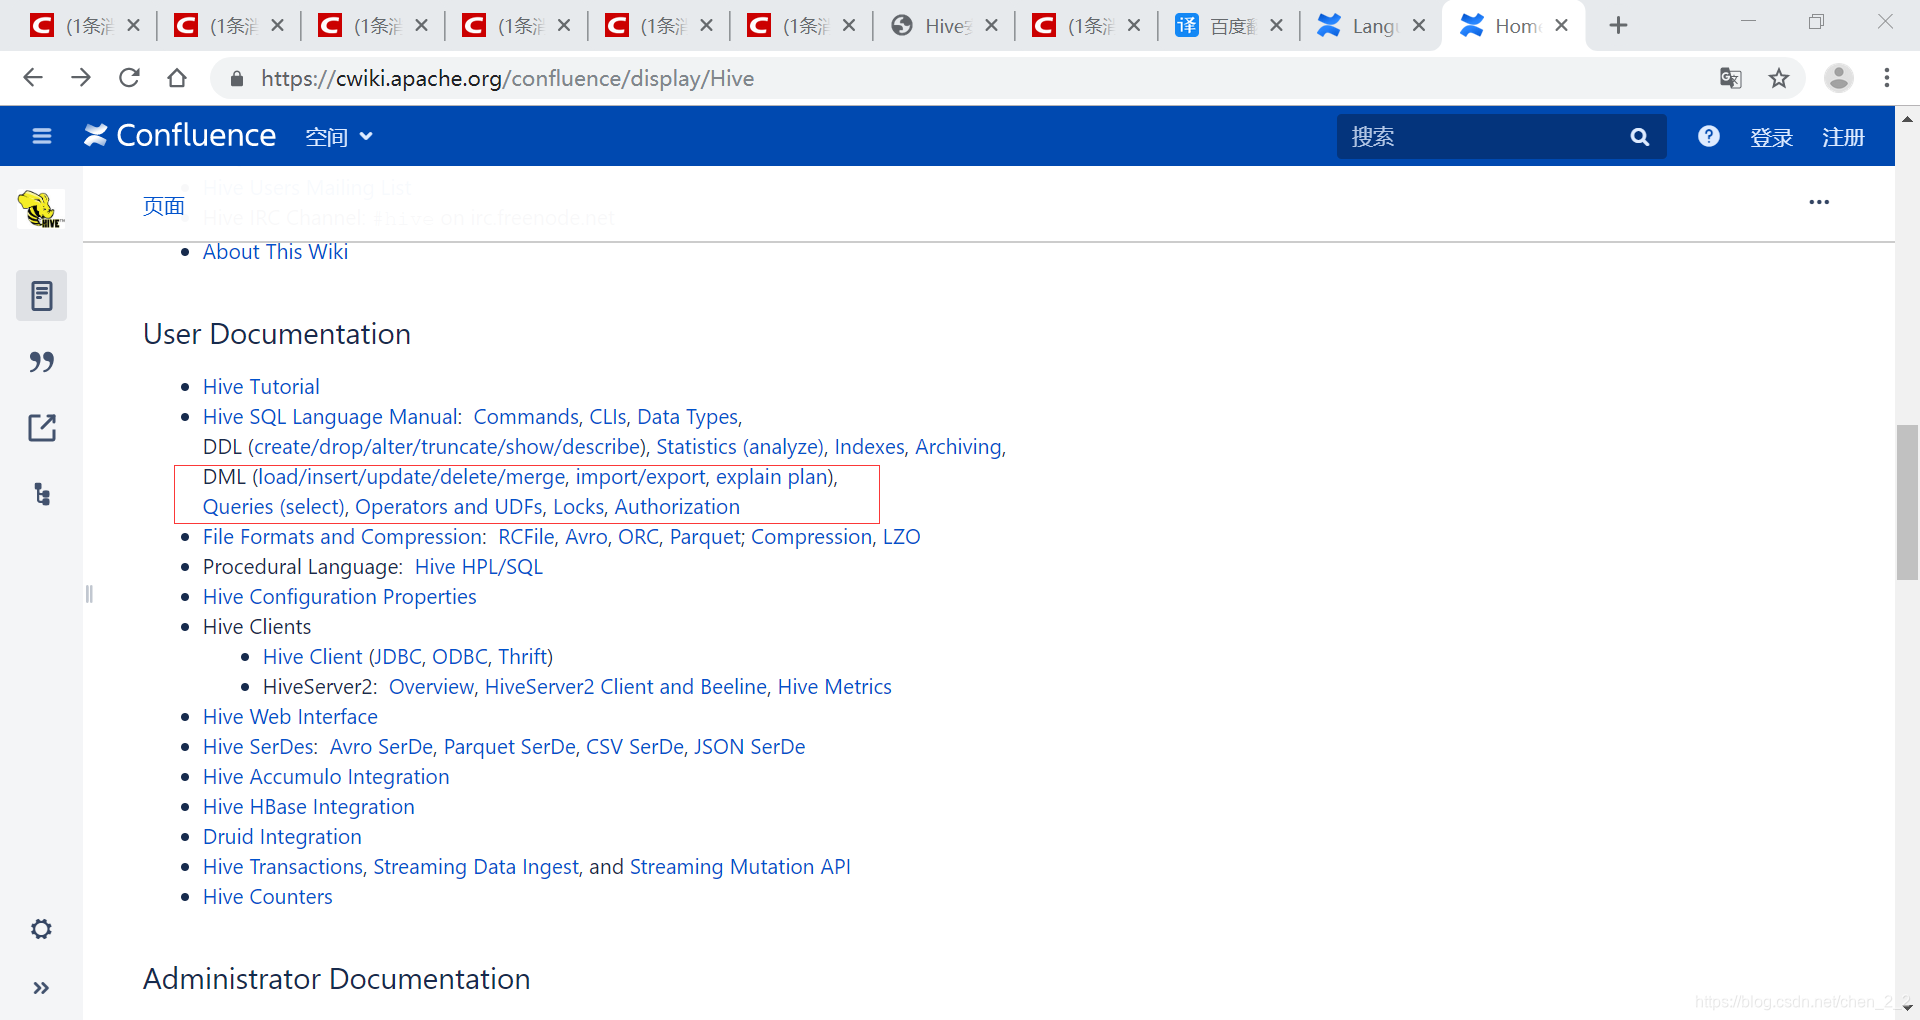Open the Hive HPL/SQL link
The image size is (1920, 1020).
[479, 567]
